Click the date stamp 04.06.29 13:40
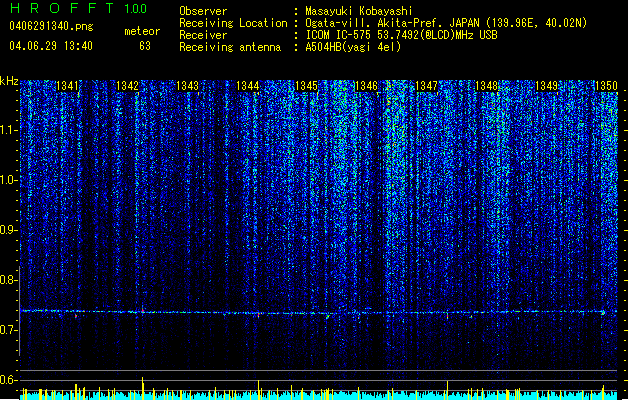The height and width of the screenshot is (400, 629). click(x=51, y=46)
